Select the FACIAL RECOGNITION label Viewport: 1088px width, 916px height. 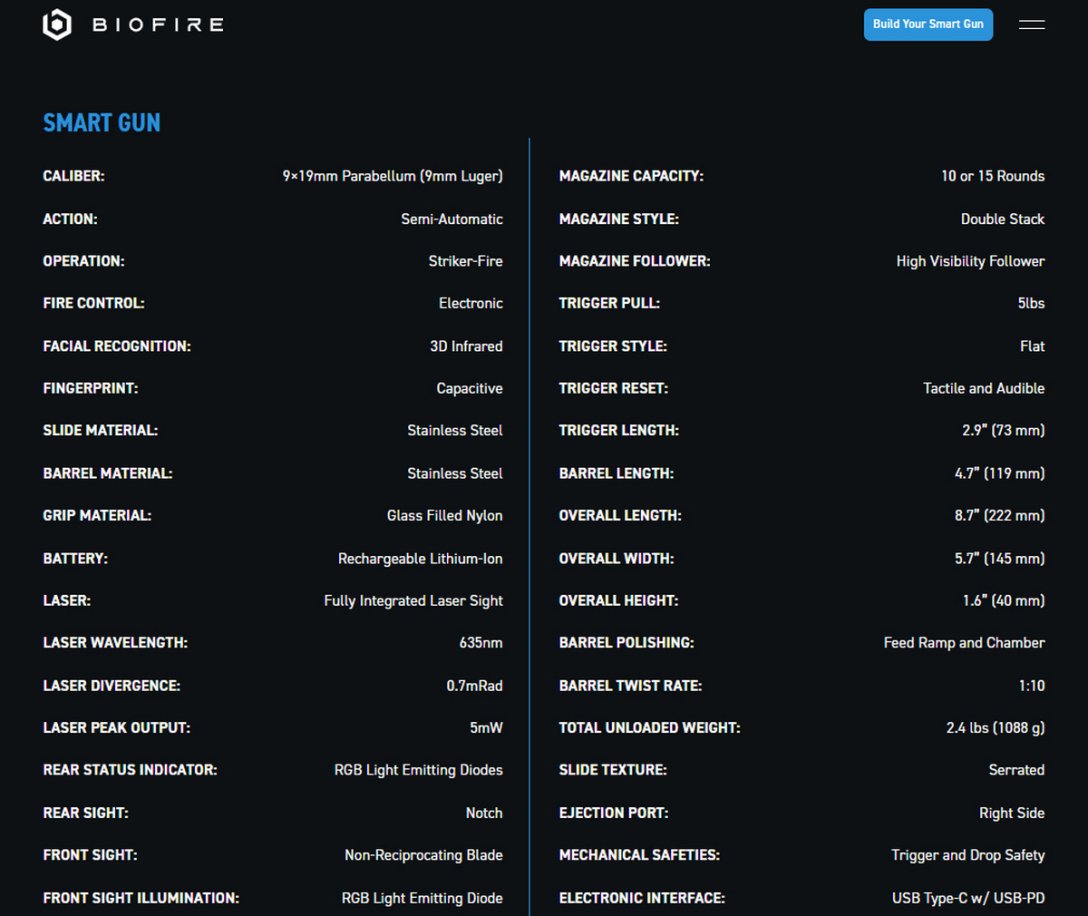pyautogui.click(x=116, y=346)
